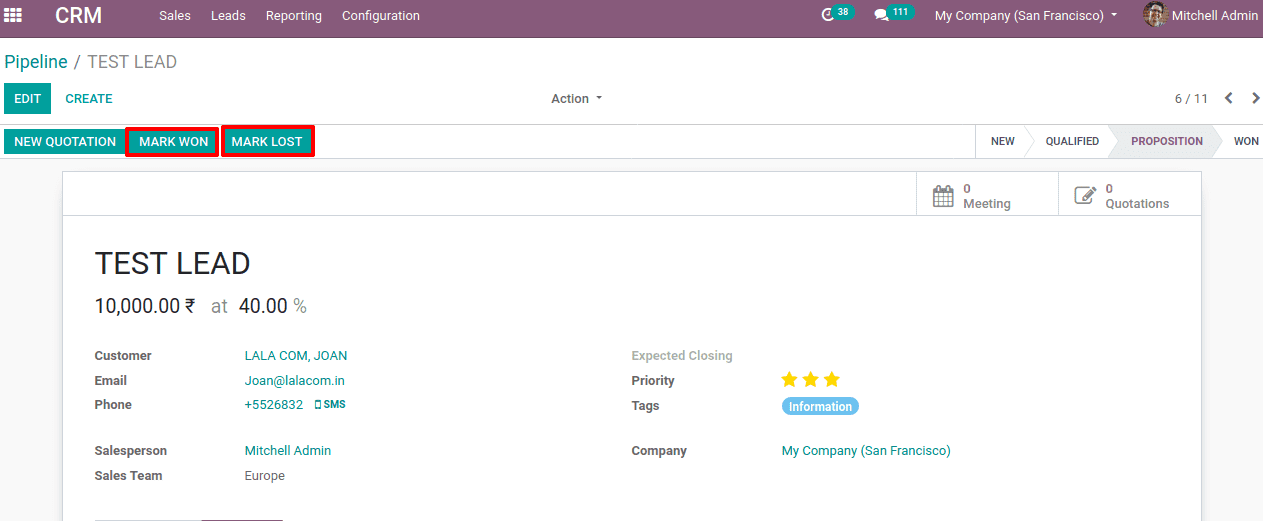Open the conversations chat bubble icon
Image resolution: width=1263 pixels, height=521 pixels.
click(x=881, y=15)
